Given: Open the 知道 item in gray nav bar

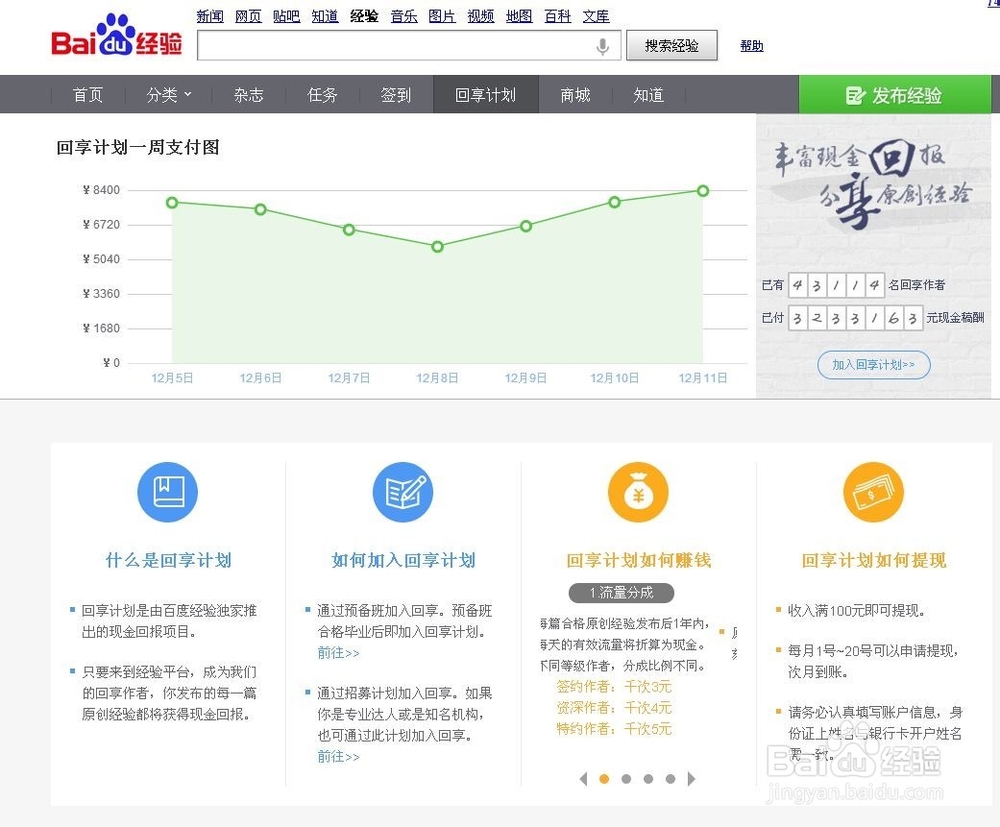Looking at the screenshot, I should [649, 95].
